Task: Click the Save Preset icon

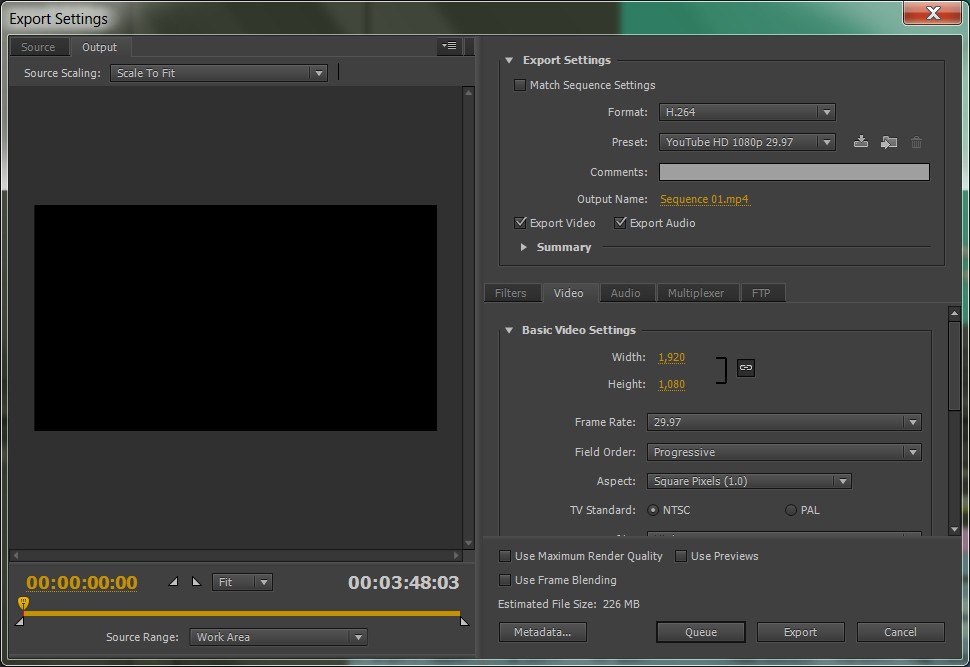Action: pyautogui.click(x=860, y=142)
